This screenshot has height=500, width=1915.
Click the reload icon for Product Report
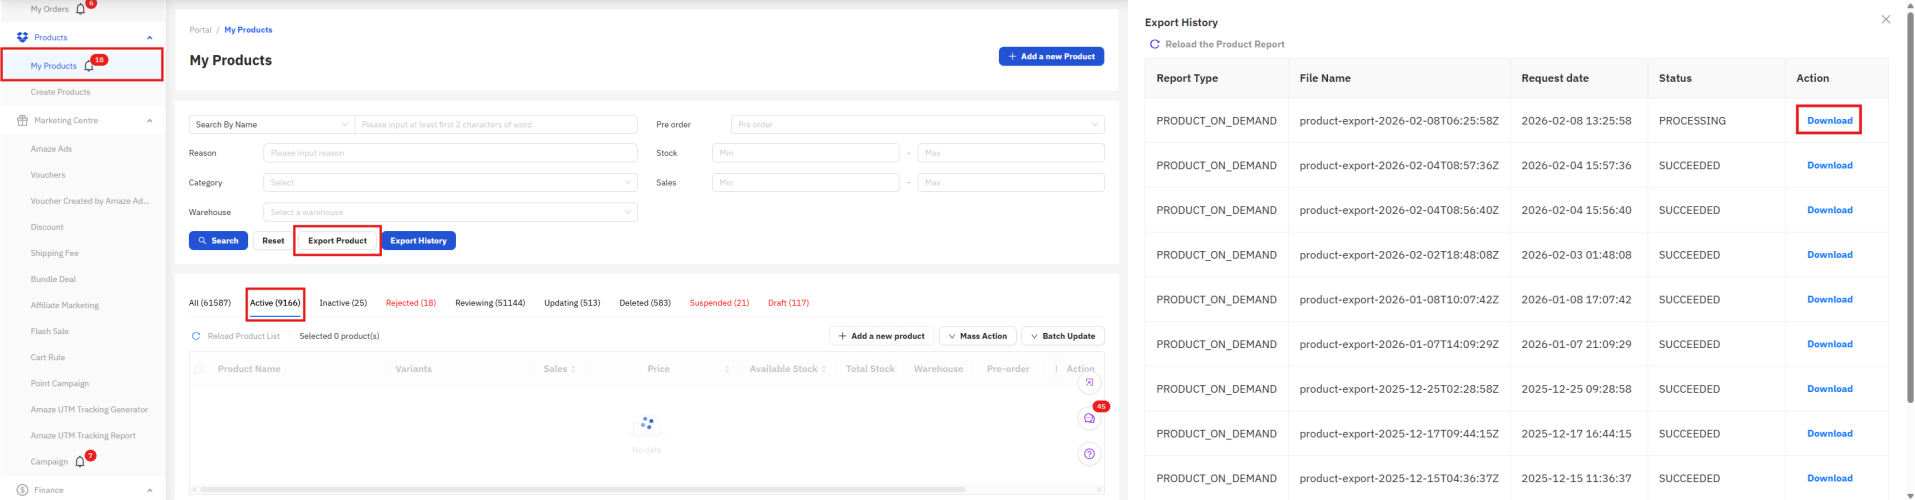(1154, 44)
